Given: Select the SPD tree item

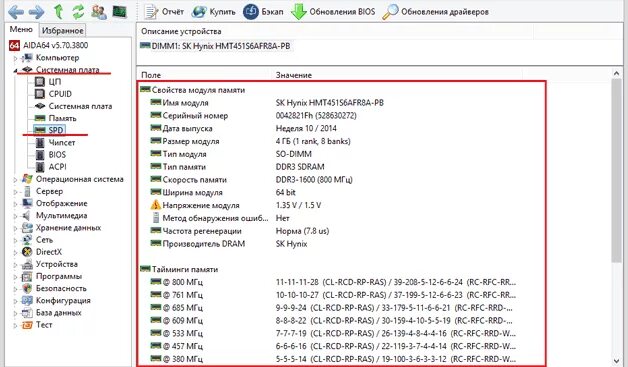Looking at the screenshot, I should [x=49, y=130].
